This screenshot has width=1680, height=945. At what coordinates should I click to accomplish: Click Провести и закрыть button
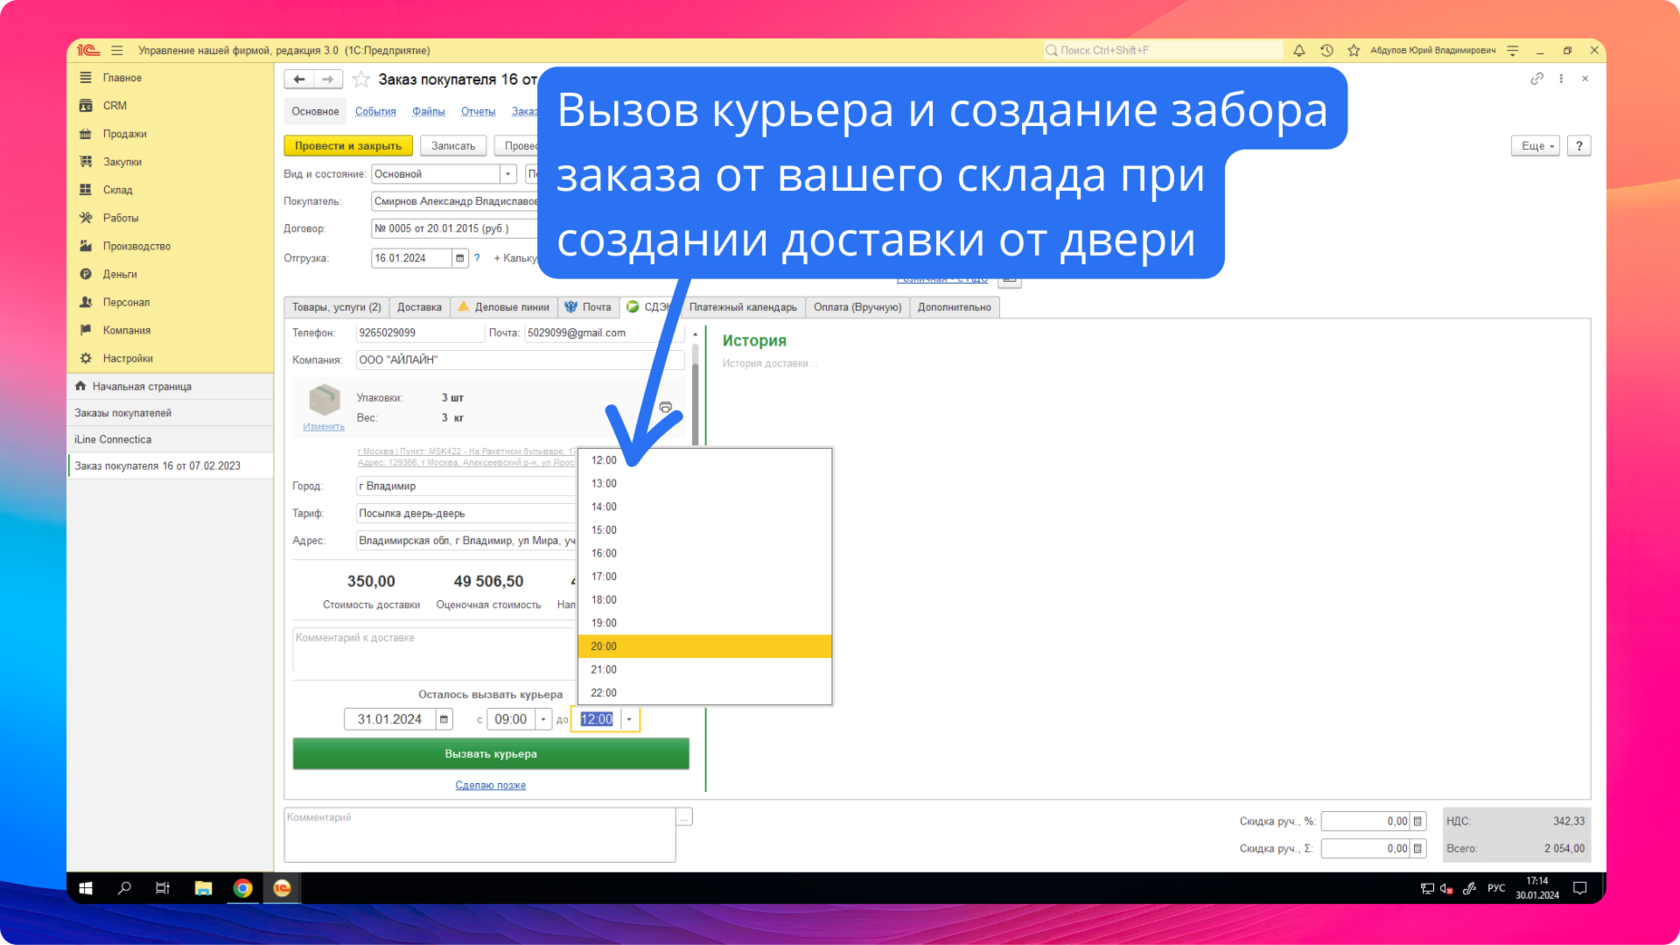tap(348, 146)
